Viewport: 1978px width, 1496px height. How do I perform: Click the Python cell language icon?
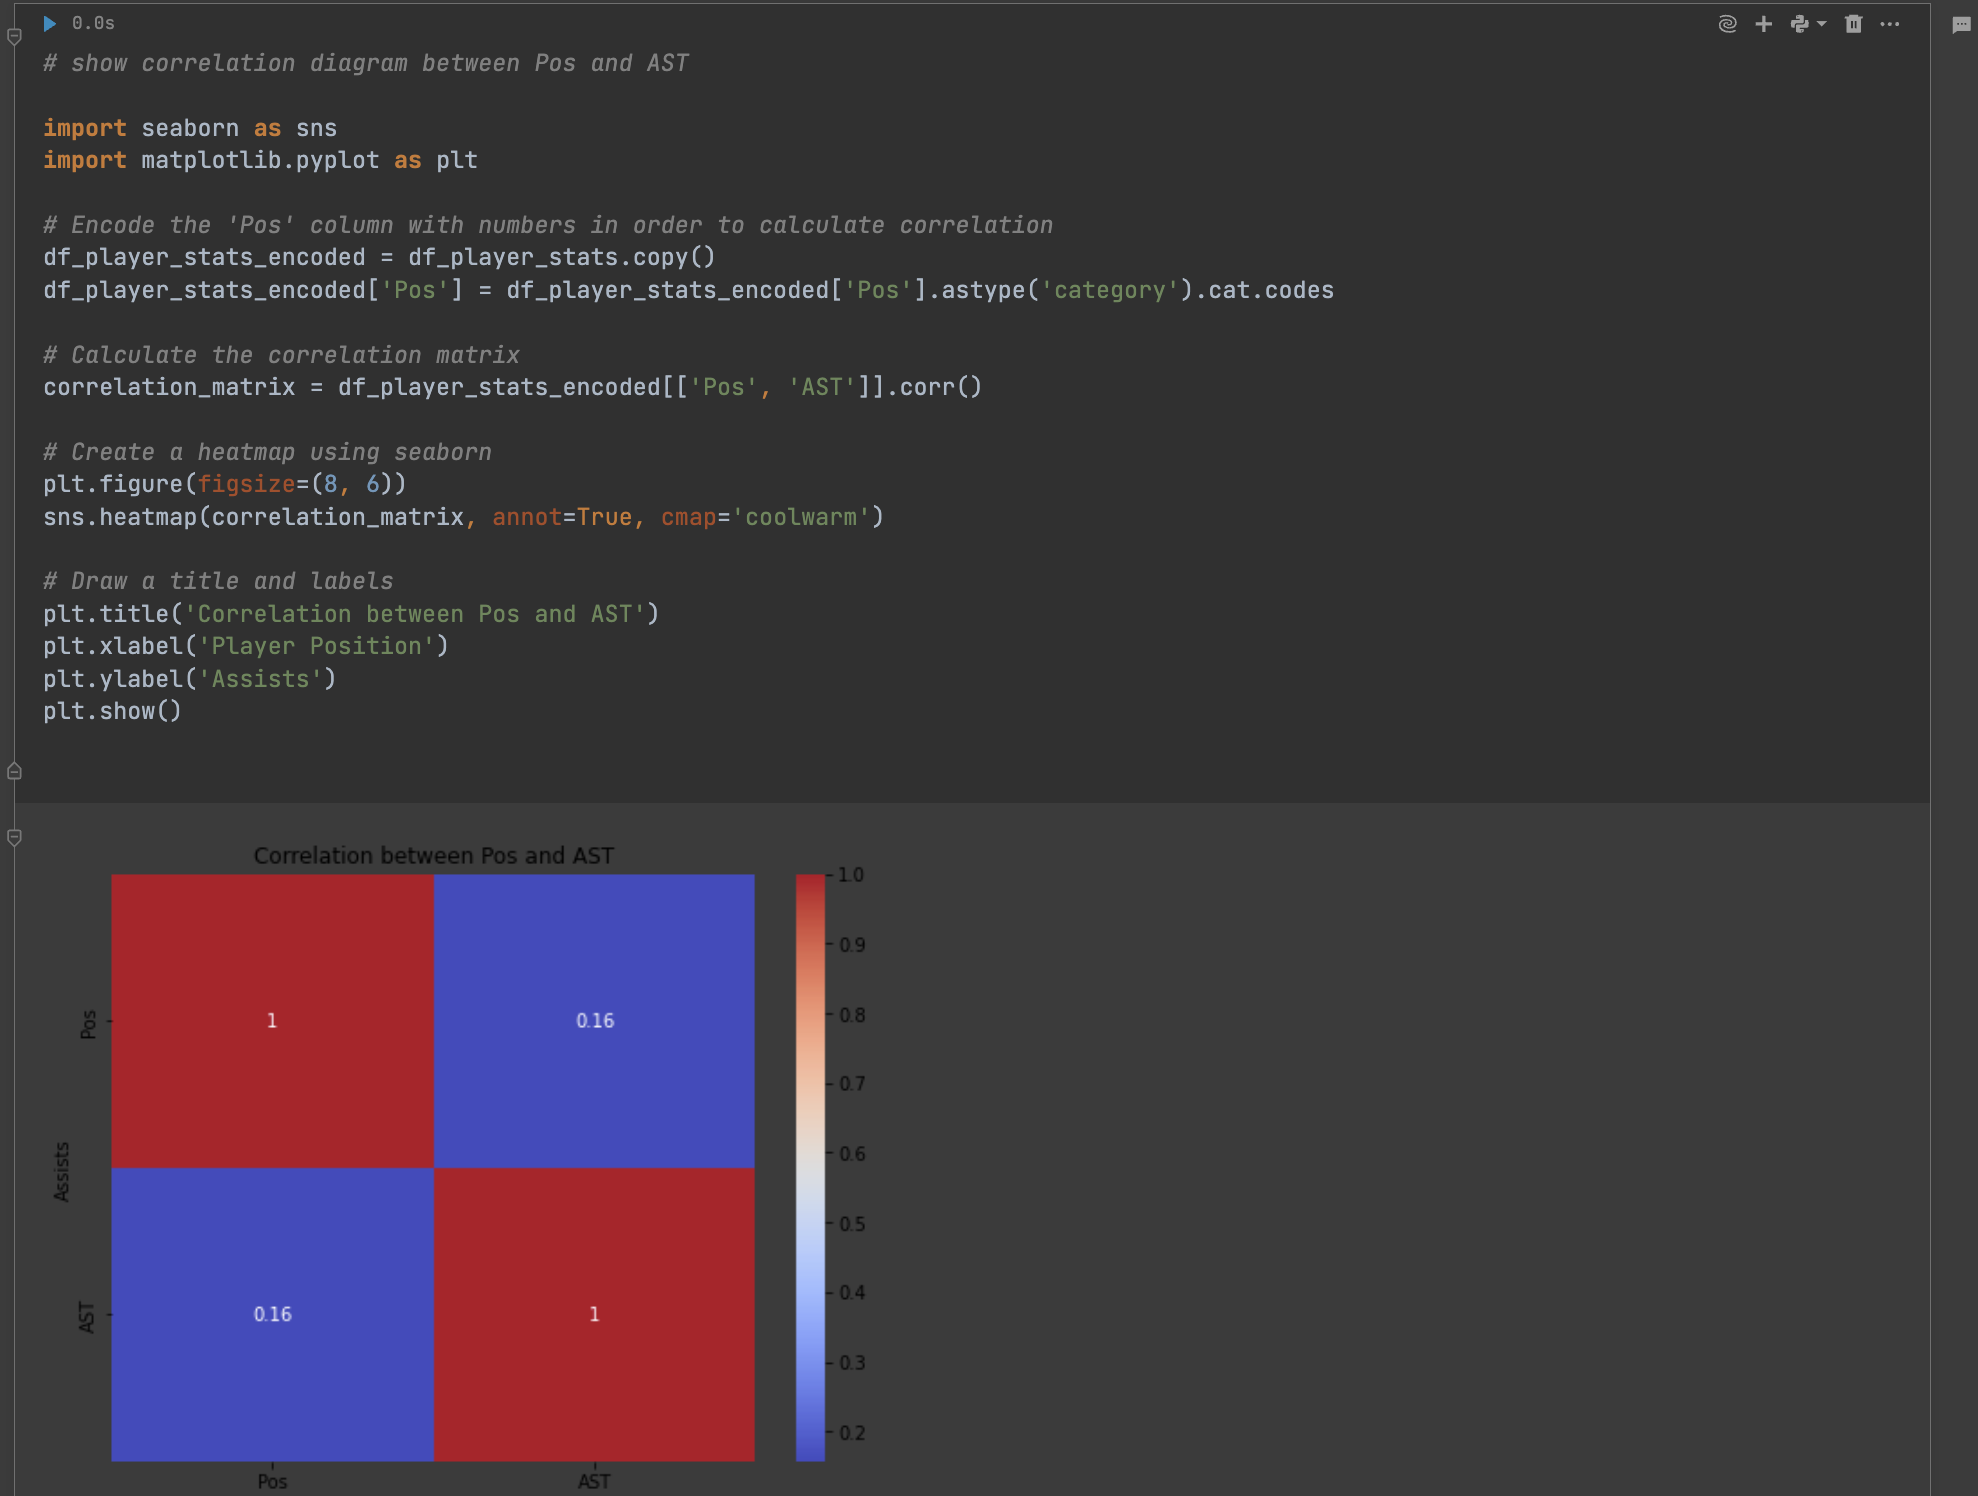tap(1800, 24)
